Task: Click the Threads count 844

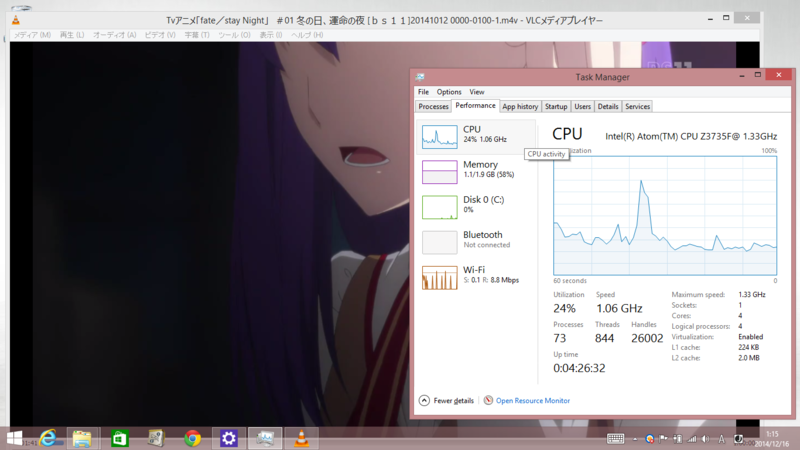Action: pos(605,338)
